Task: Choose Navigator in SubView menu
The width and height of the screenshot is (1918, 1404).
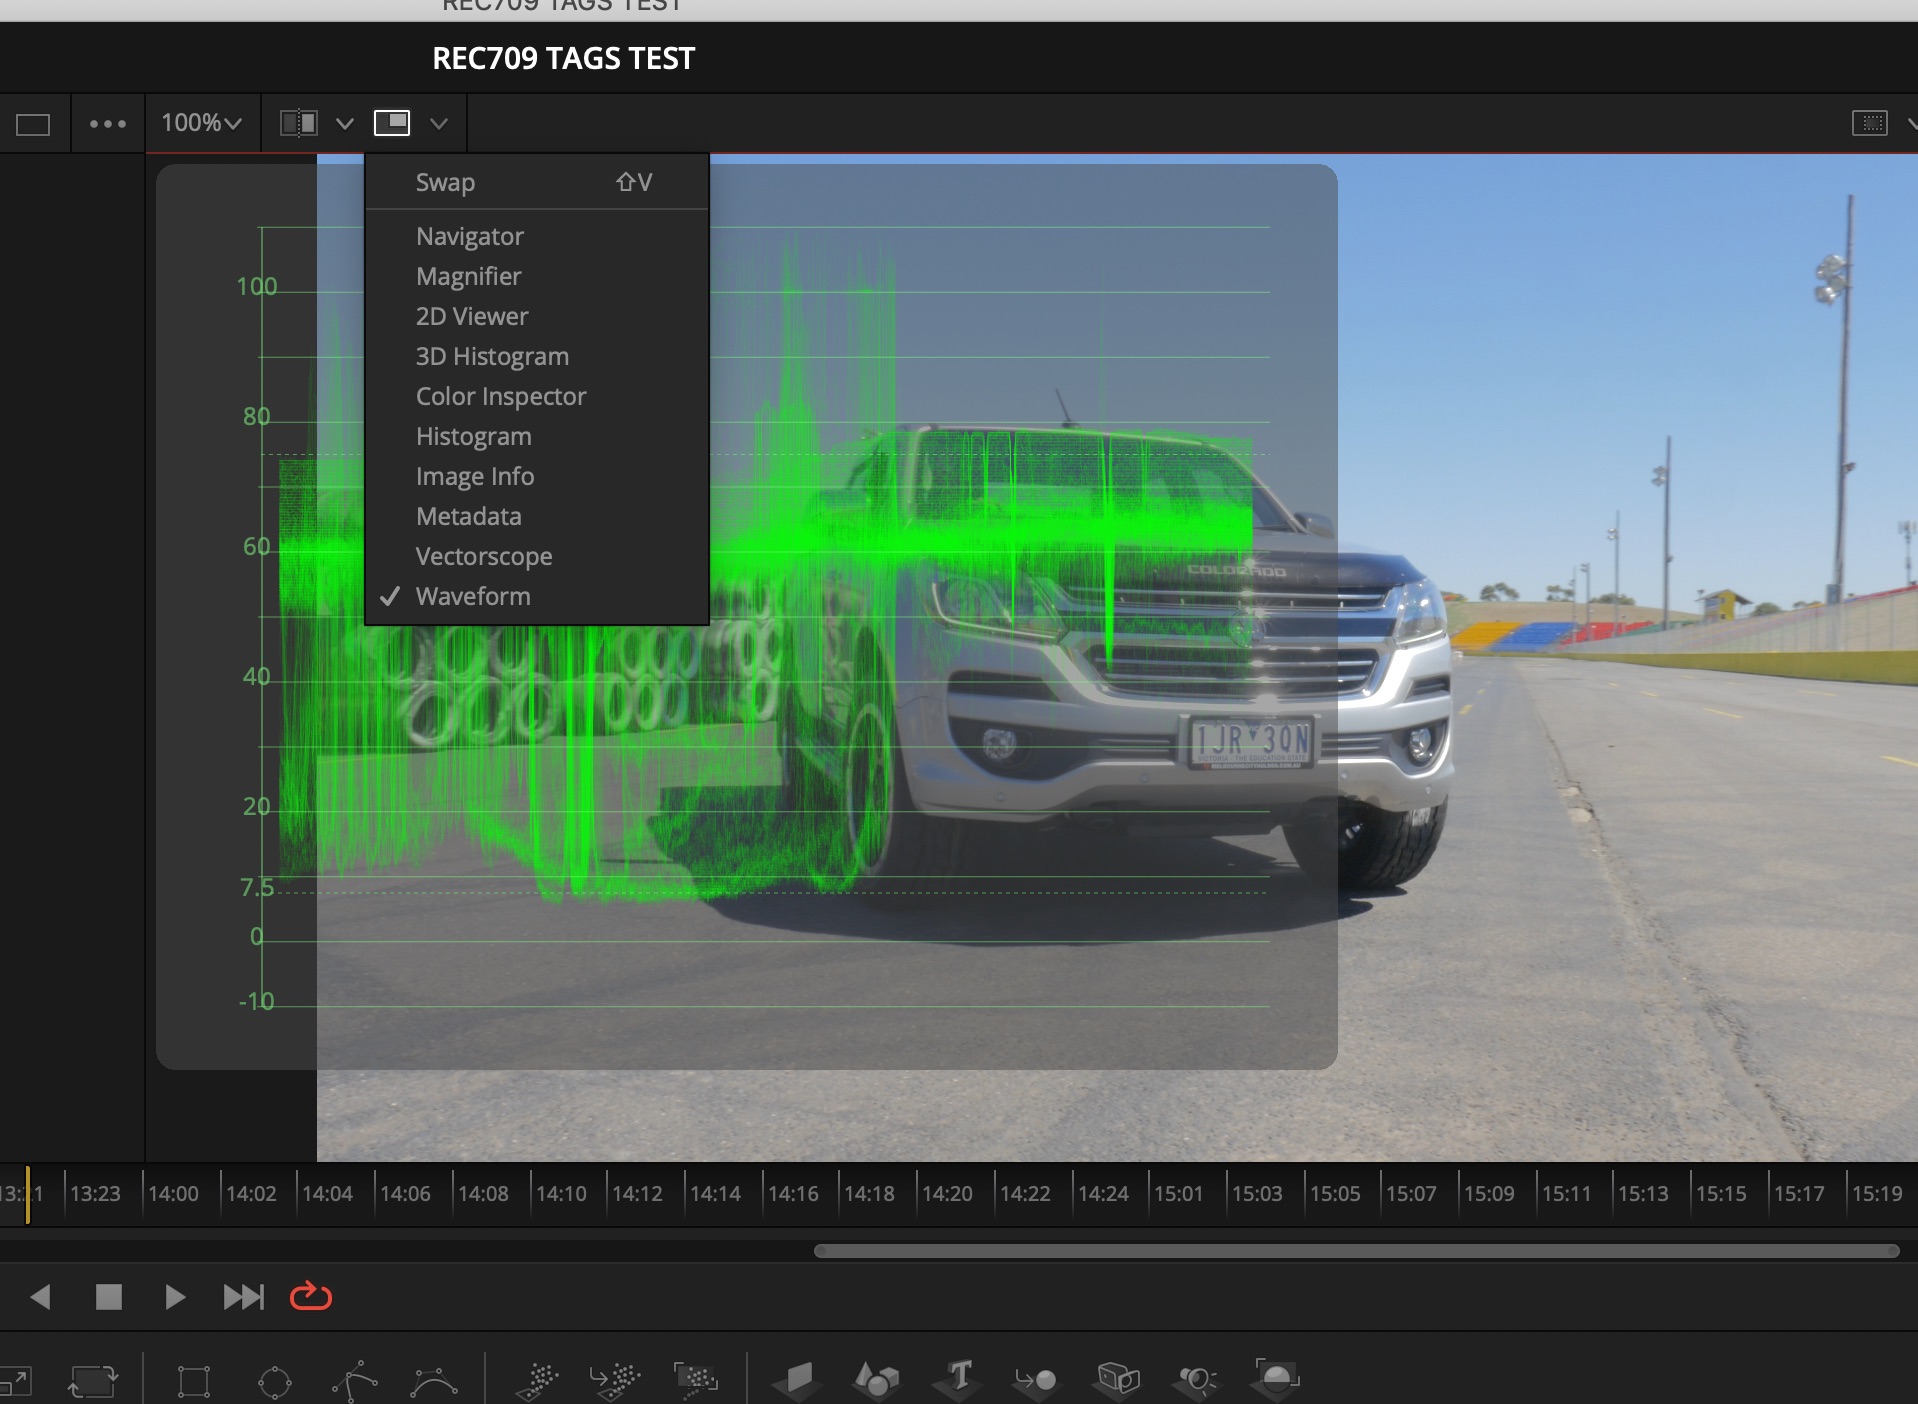Action: tap(537, 236)
